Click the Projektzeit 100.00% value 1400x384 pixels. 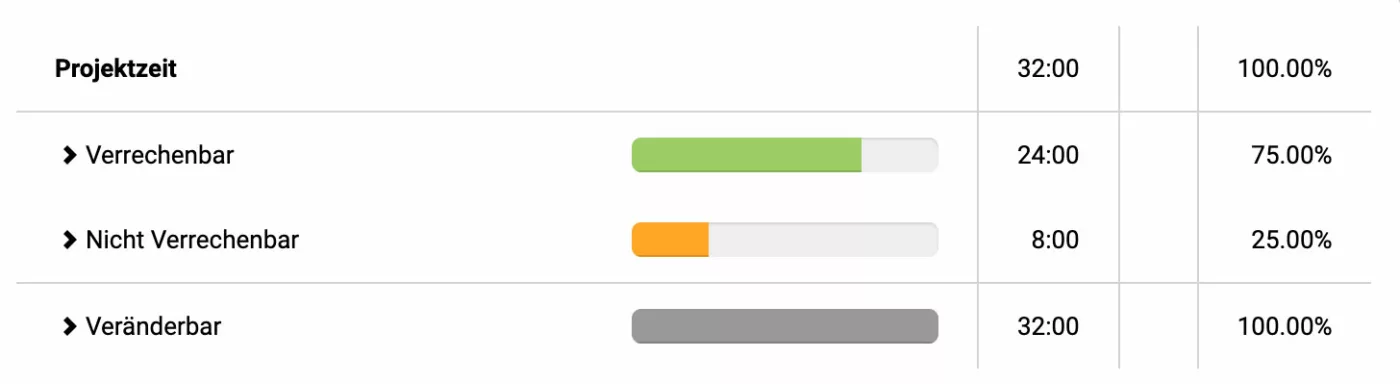point(1284,70)
